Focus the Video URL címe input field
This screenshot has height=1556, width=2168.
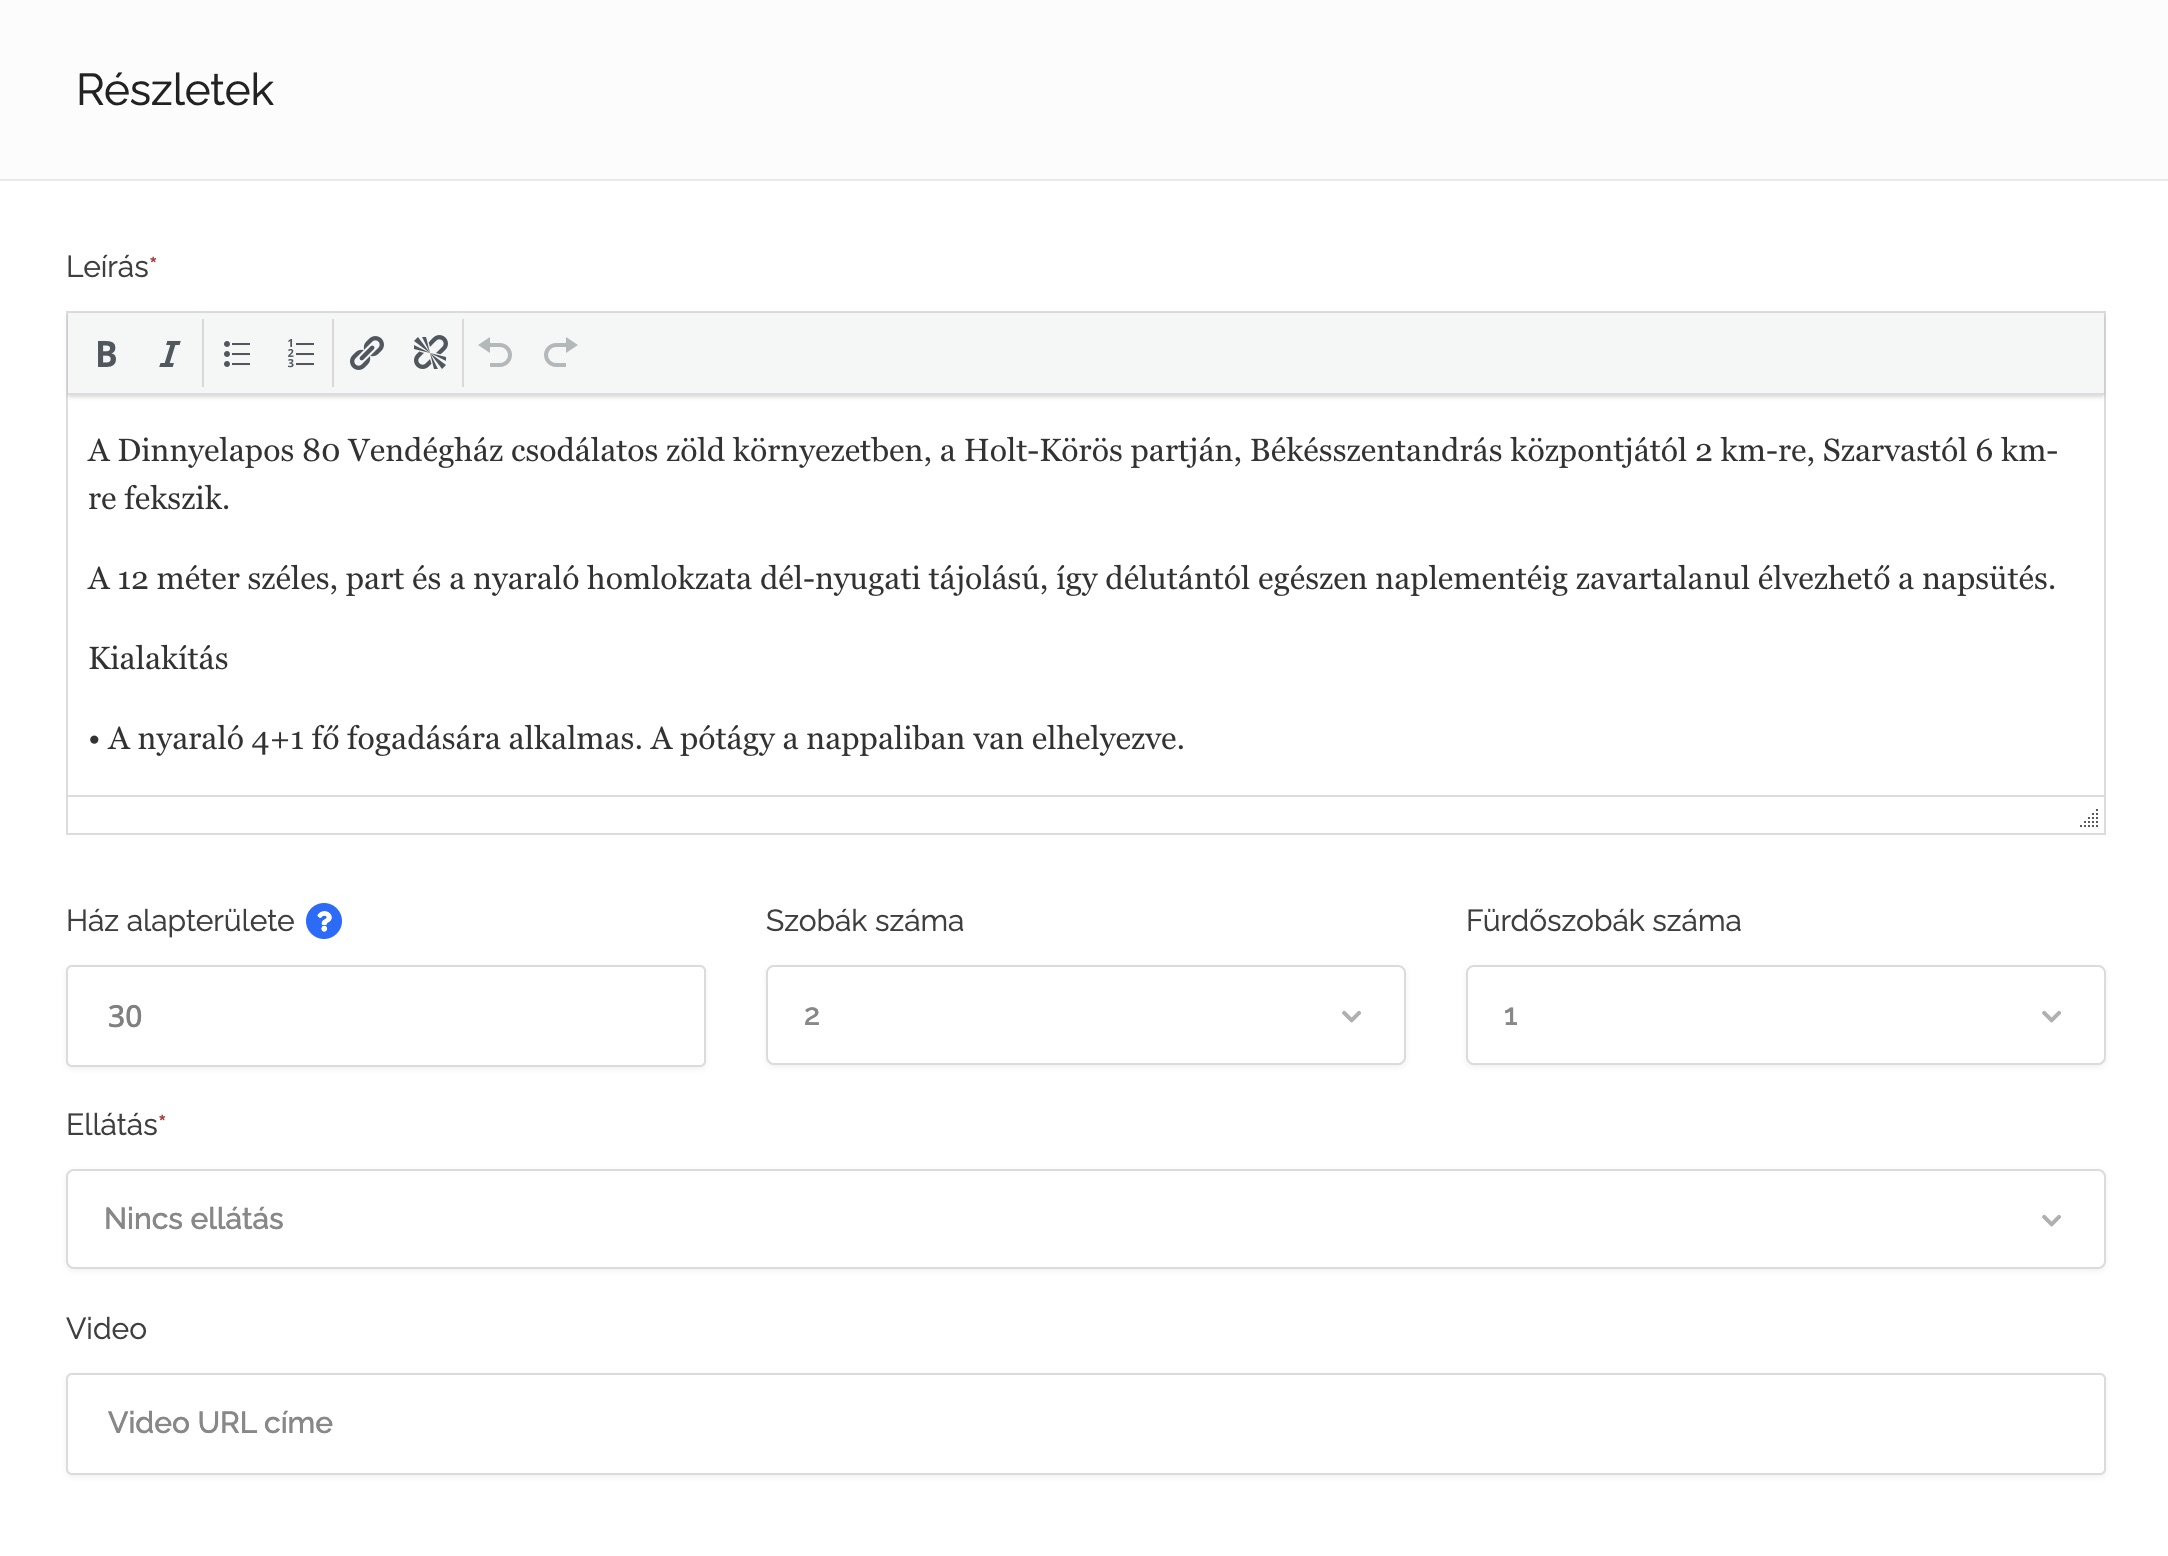[1086, 1424]
